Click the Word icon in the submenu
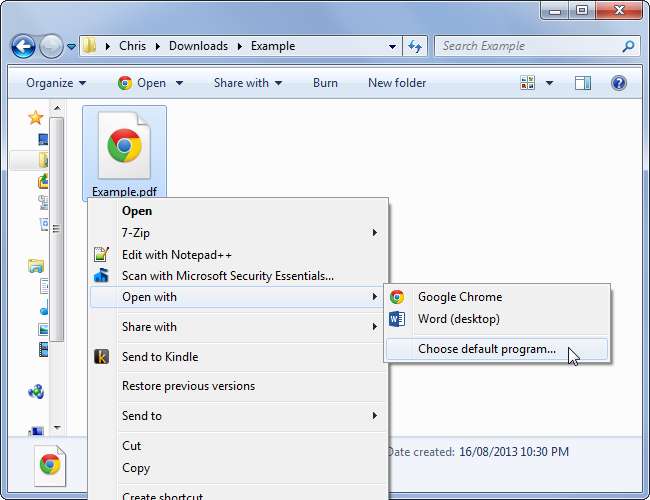 pyautogui.click(x=397, y=319)
